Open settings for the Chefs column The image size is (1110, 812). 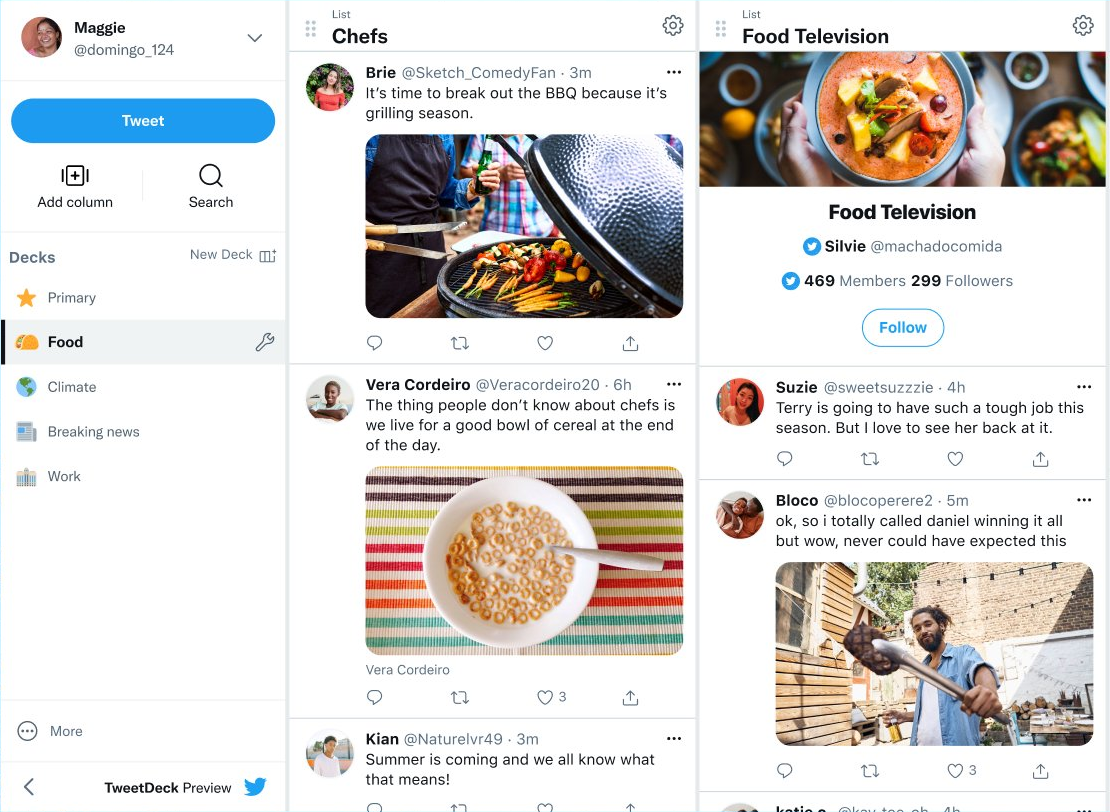click(673, 26)
